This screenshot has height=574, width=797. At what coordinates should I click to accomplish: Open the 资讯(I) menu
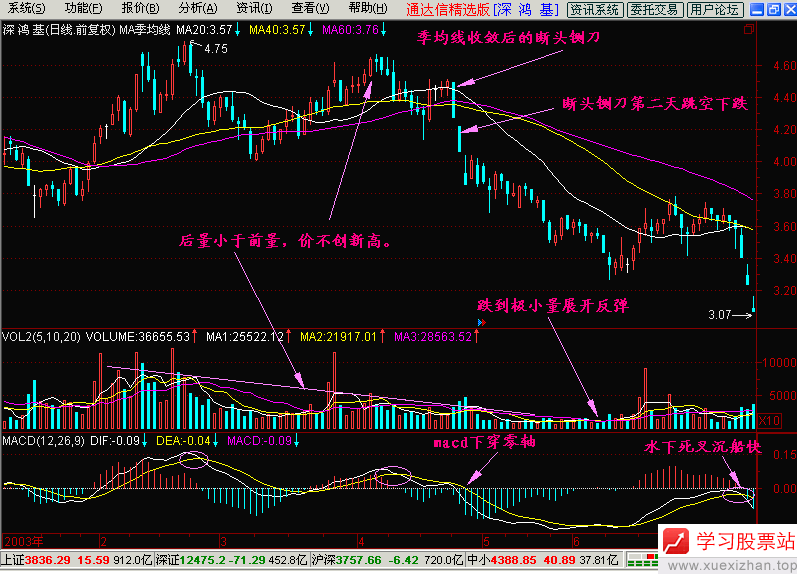(254, 9)
